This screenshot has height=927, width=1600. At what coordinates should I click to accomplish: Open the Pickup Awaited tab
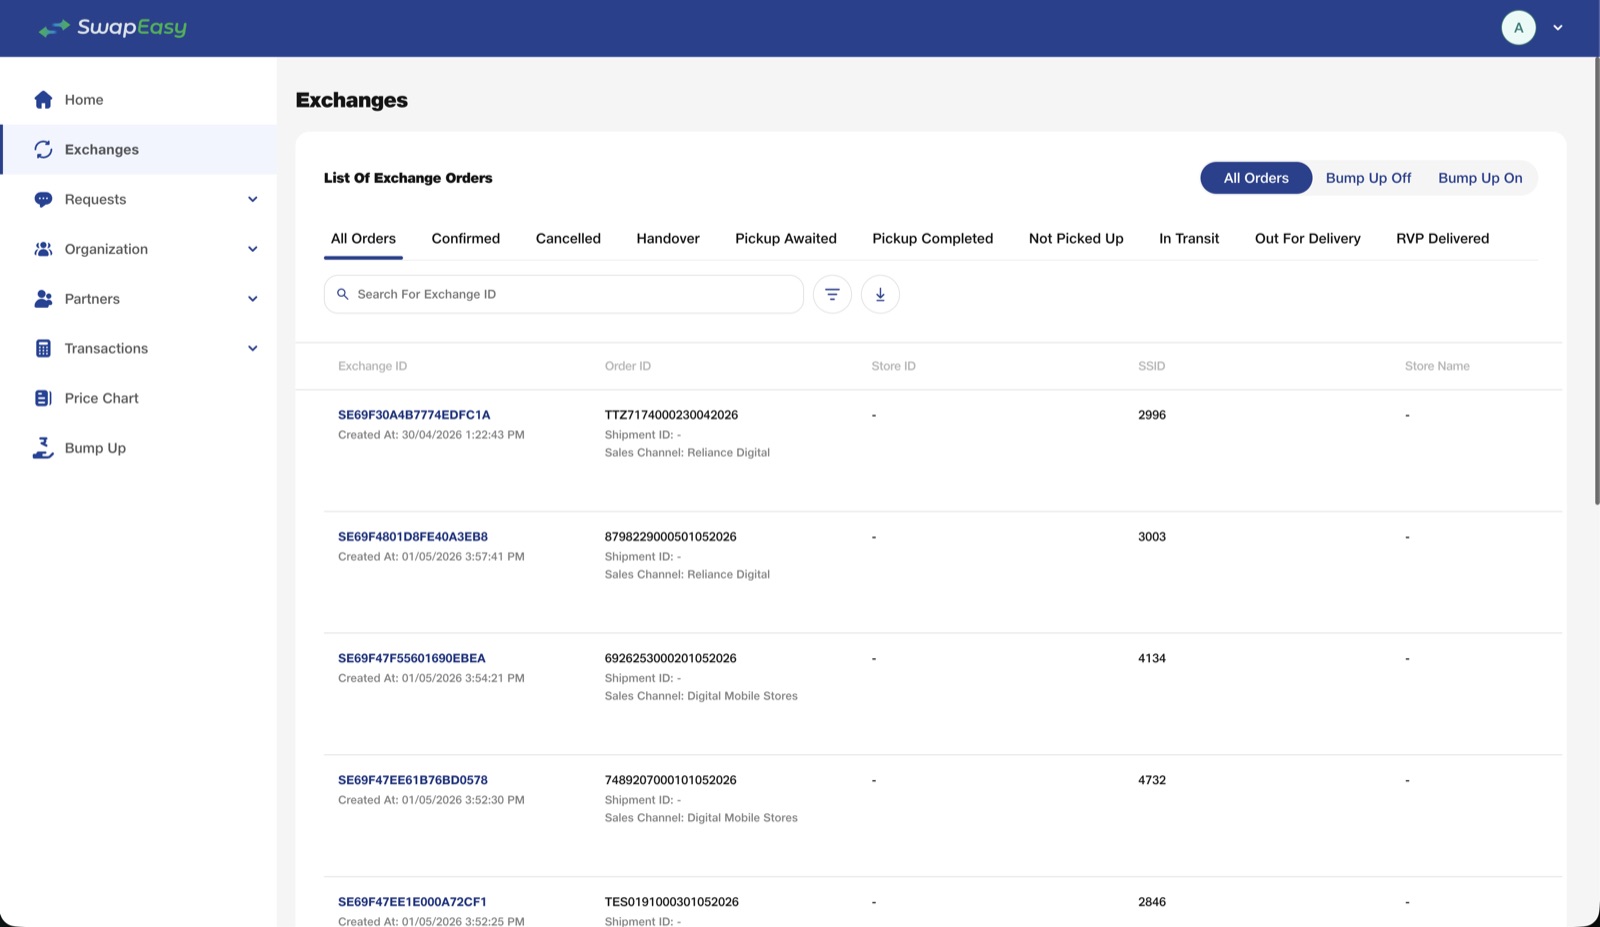(x=786, y=238)
